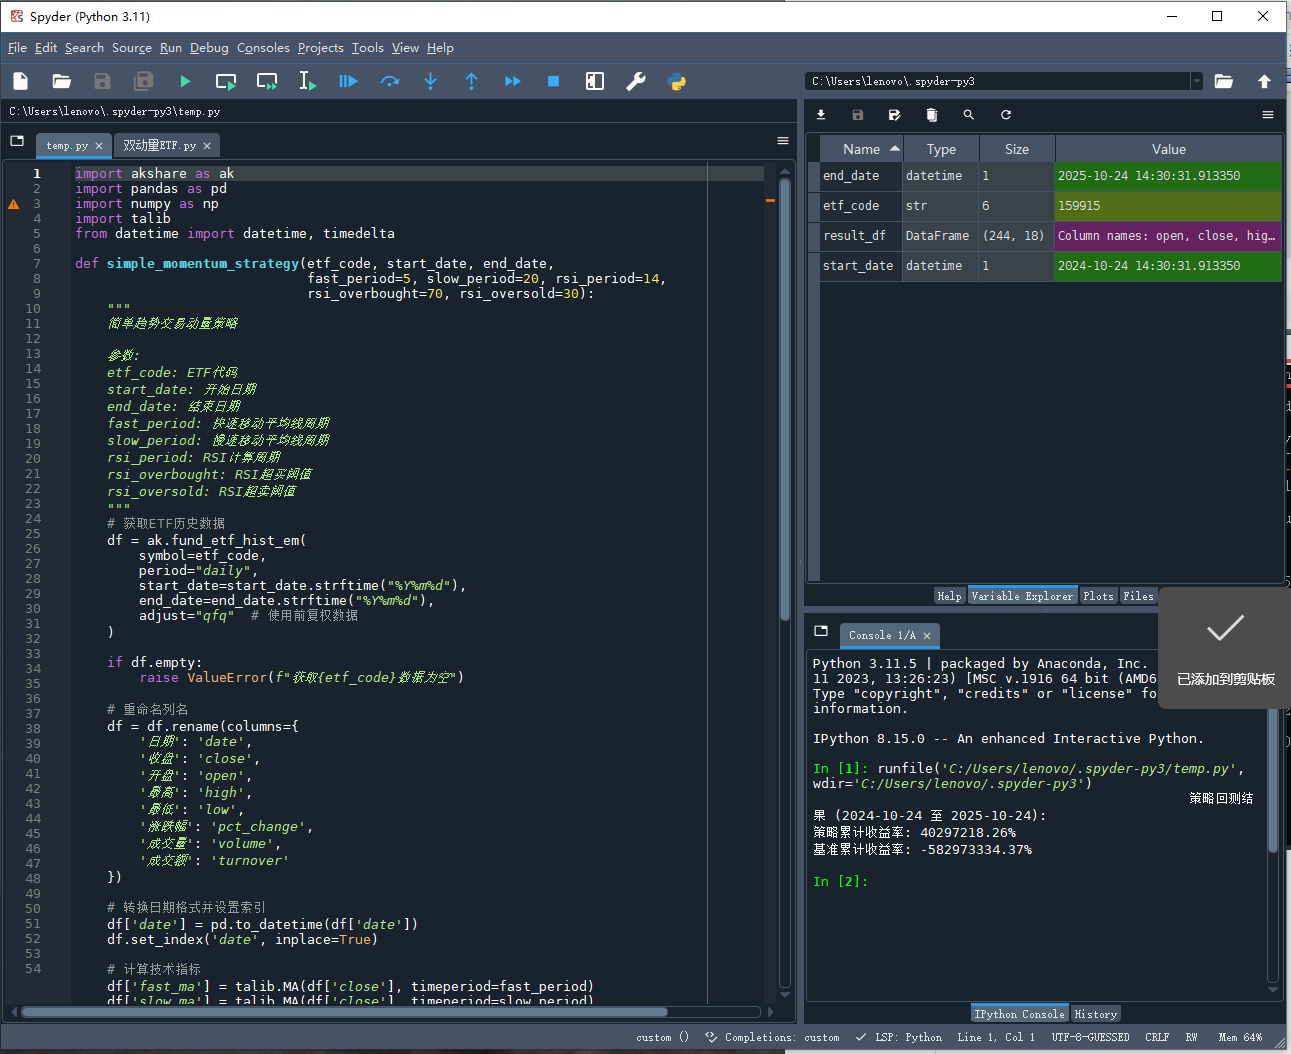Open the Consoles menu
This screenshot has width=1291, height=1054.
[x=263, y=48]
